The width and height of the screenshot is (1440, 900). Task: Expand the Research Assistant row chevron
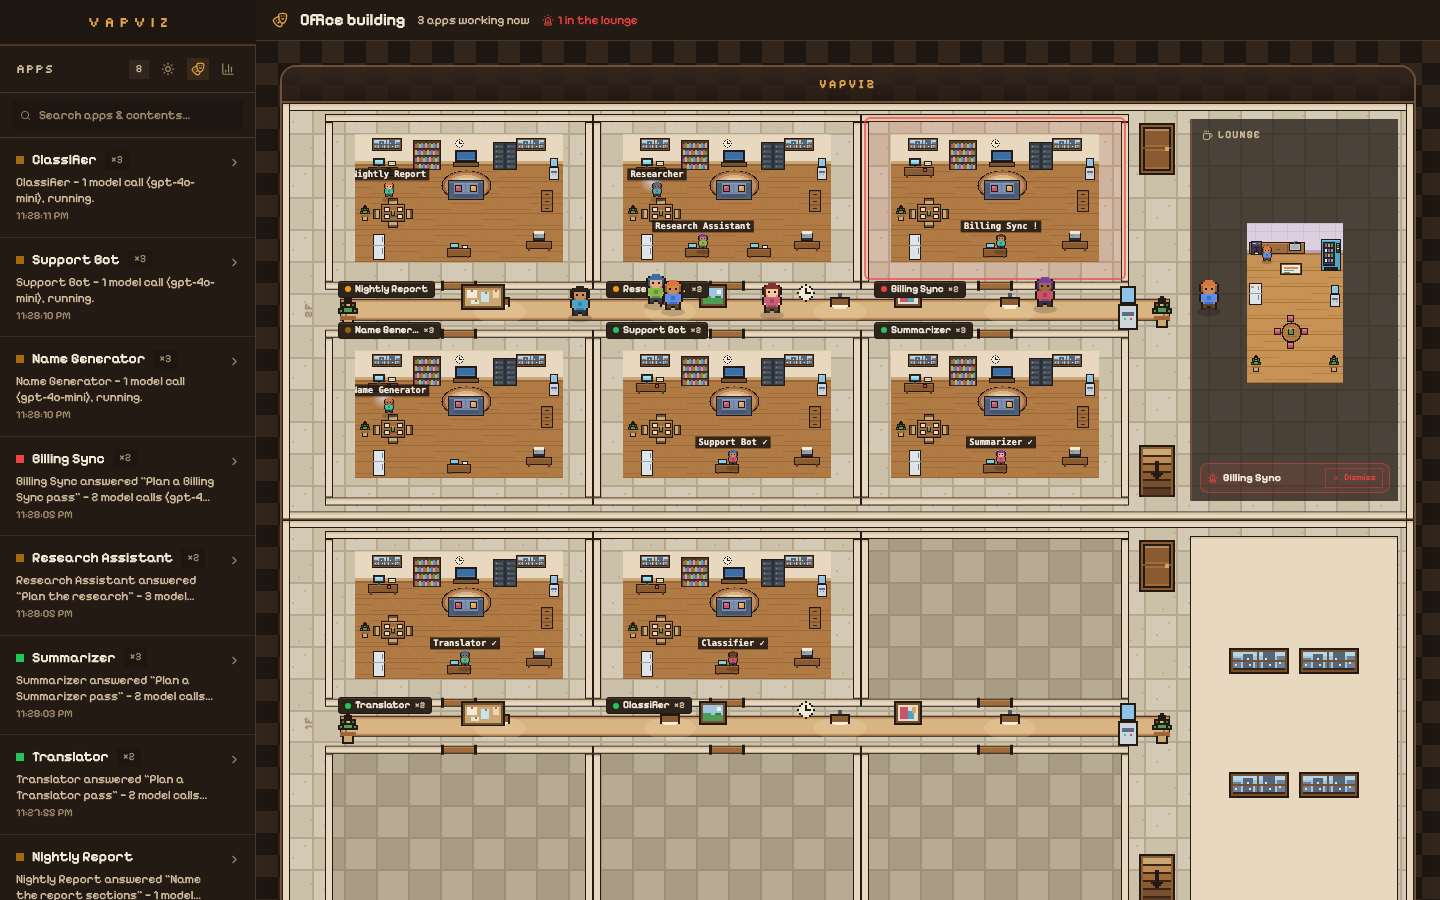(235, 560)
